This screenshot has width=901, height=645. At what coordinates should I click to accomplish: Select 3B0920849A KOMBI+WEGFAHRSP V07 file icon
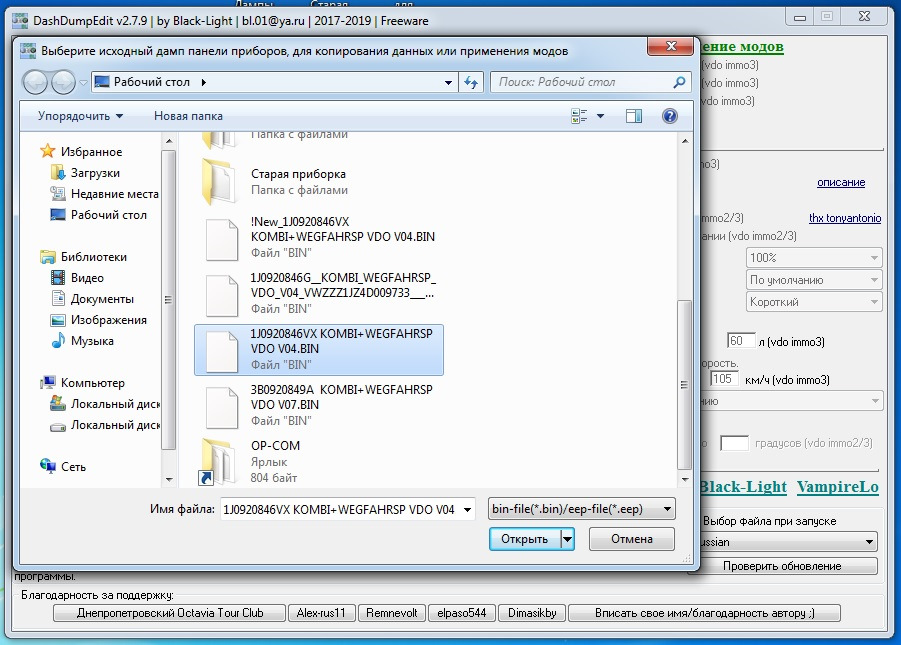[x=222, y=408]
